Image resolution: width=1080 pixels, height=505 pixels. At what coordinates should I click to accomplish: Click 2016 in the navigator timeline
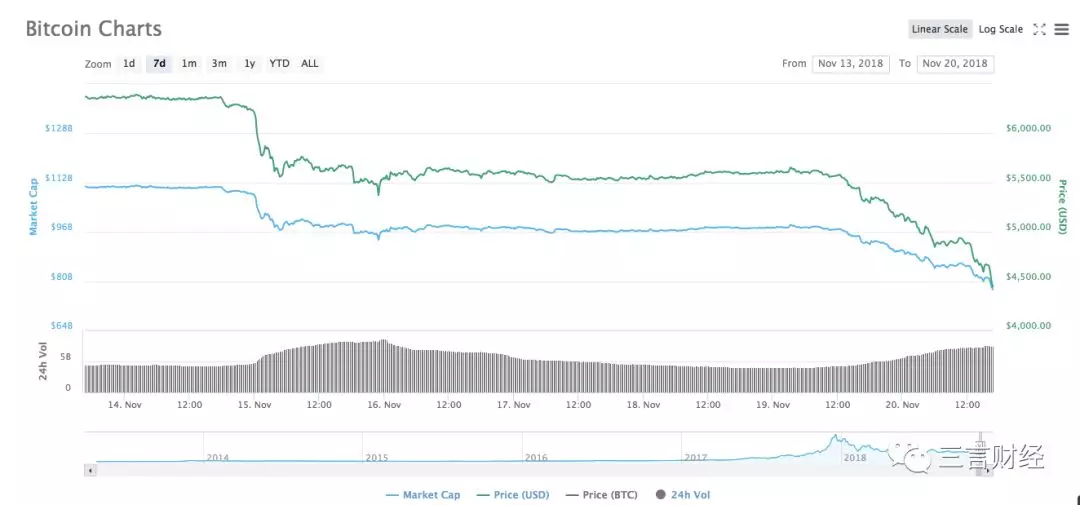(x=536, y=457)
